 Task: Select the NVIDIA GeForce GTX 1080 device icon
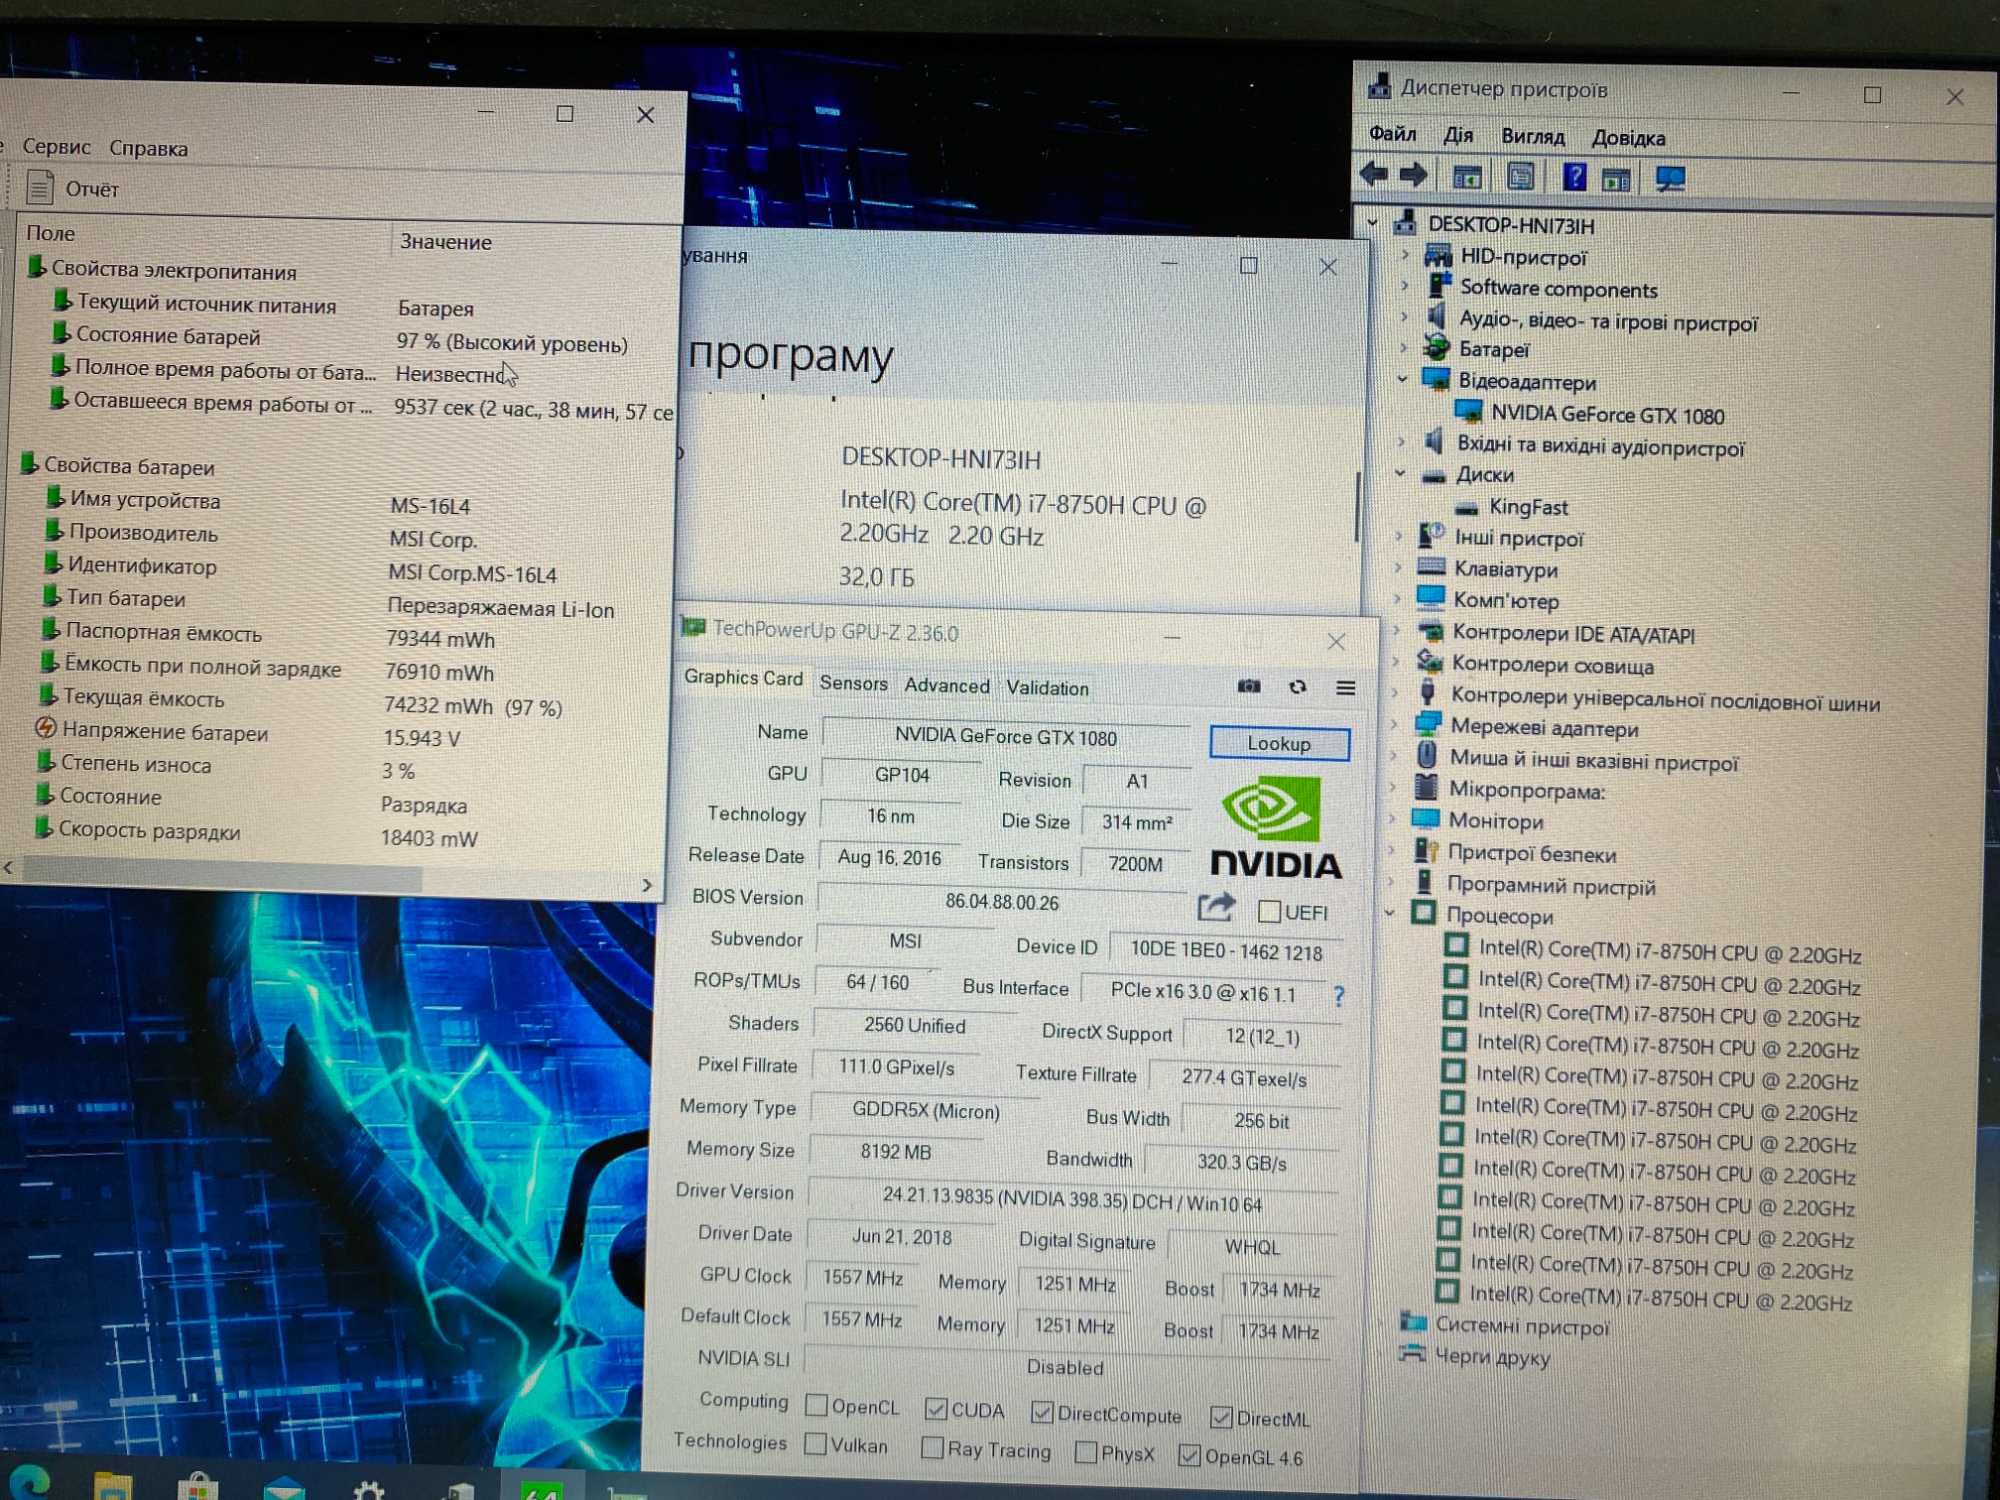pyautogui.click(x=1468, y=413)
